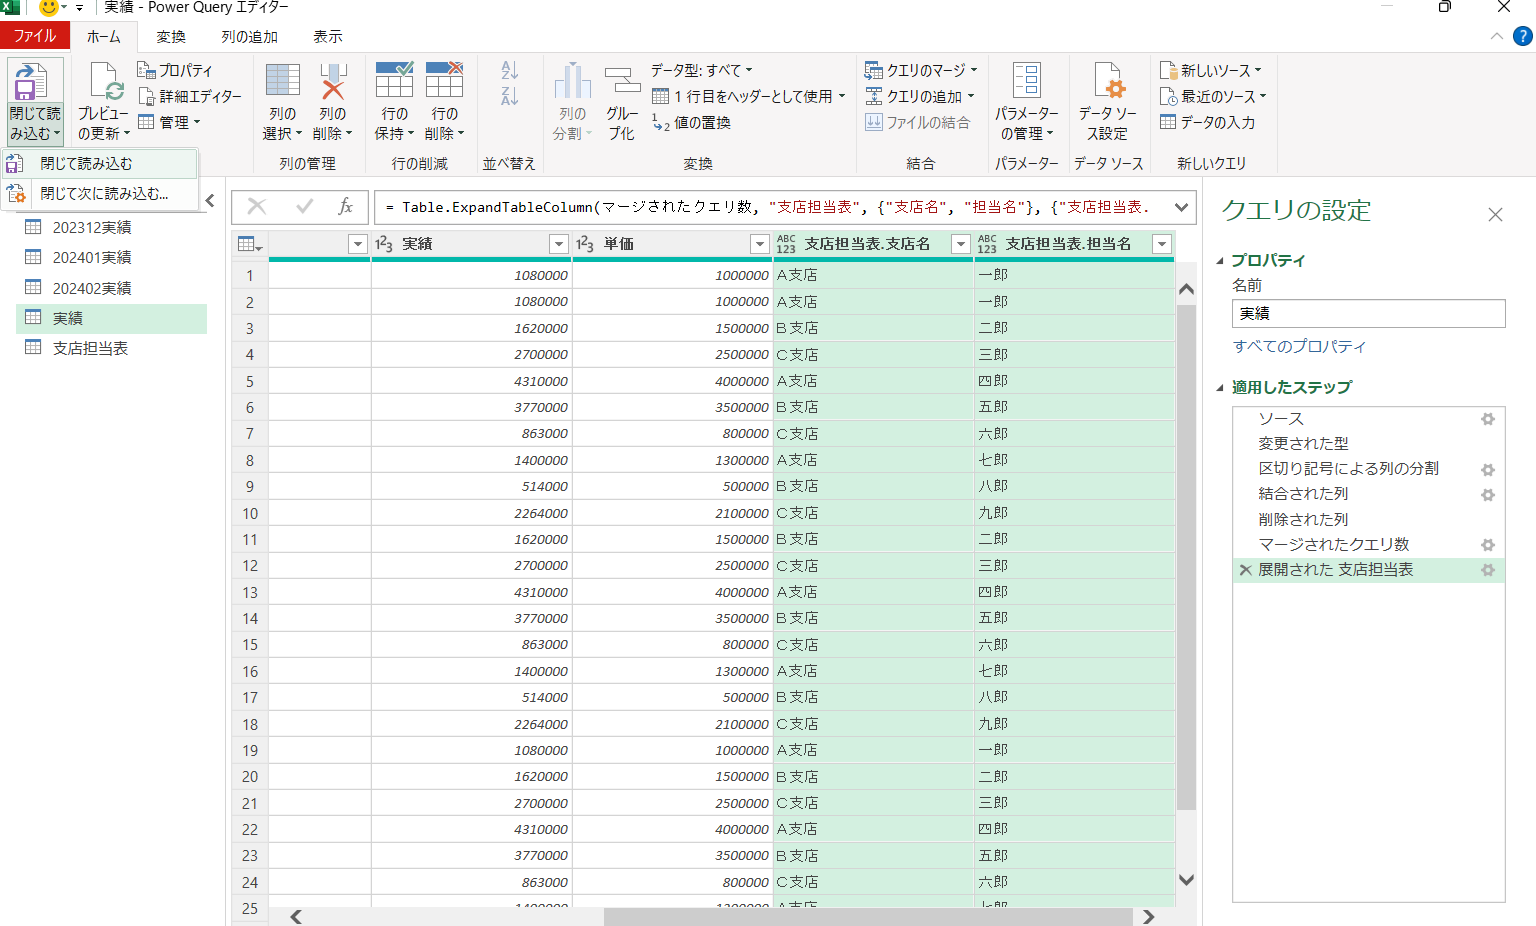Switch to the Home (ホーム) tab
The height and width of the screenshot is (926, 1536).
click(x=103, y=36)
